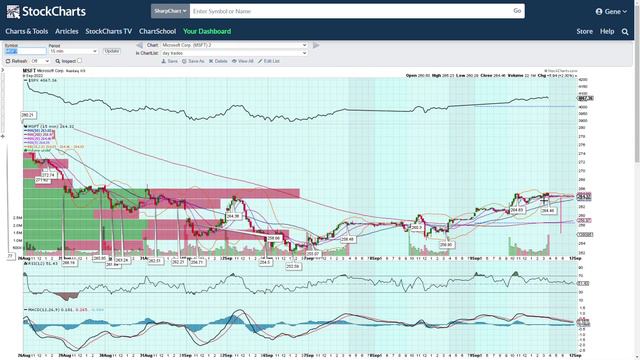Screen dimensions: 640x360
Task: Click the RSI(12) indicator label
Action: [x=40, y=264]
